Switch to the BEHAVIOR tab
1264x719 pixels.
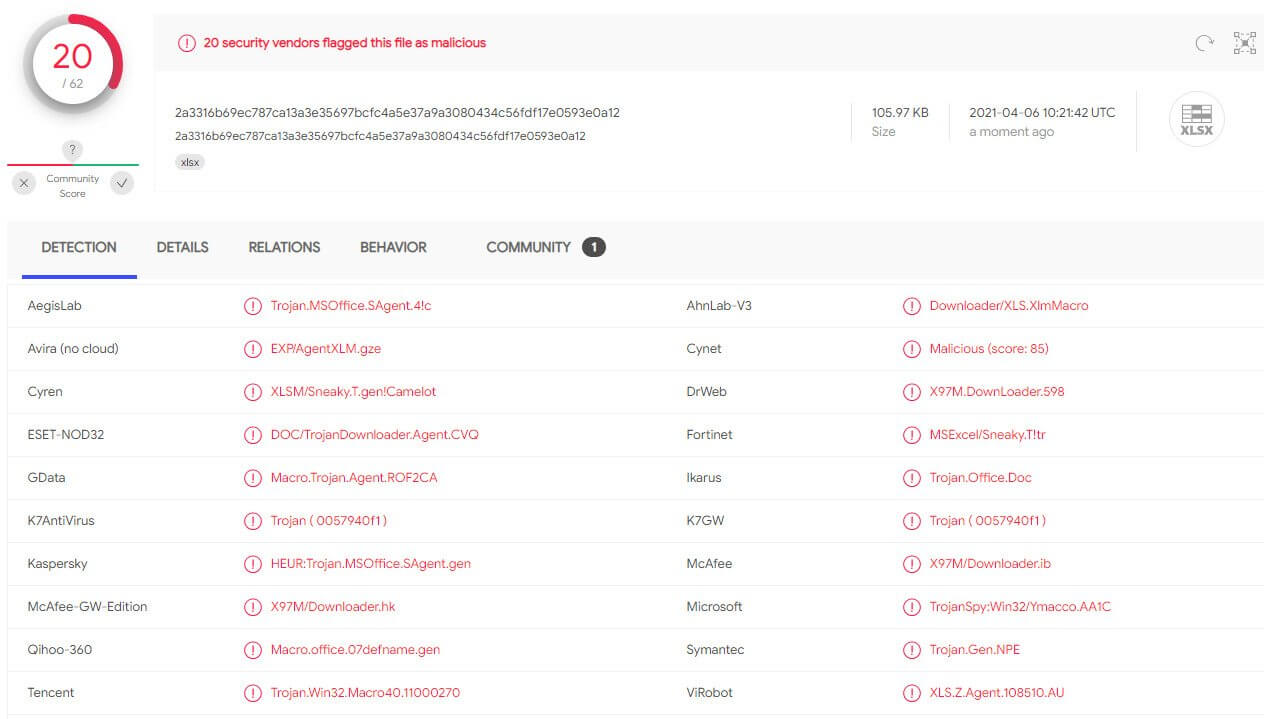tap(393, 247)
